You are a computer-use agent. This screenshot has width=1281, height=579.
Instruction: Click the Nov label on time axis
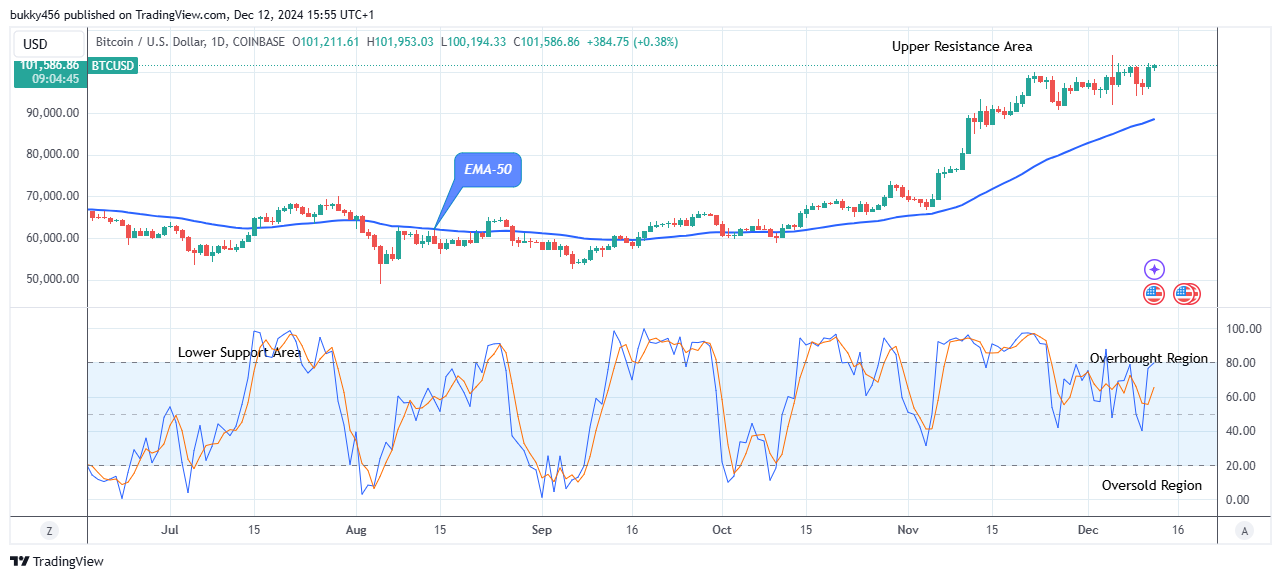pyautogui.click(x=907, y=530)
